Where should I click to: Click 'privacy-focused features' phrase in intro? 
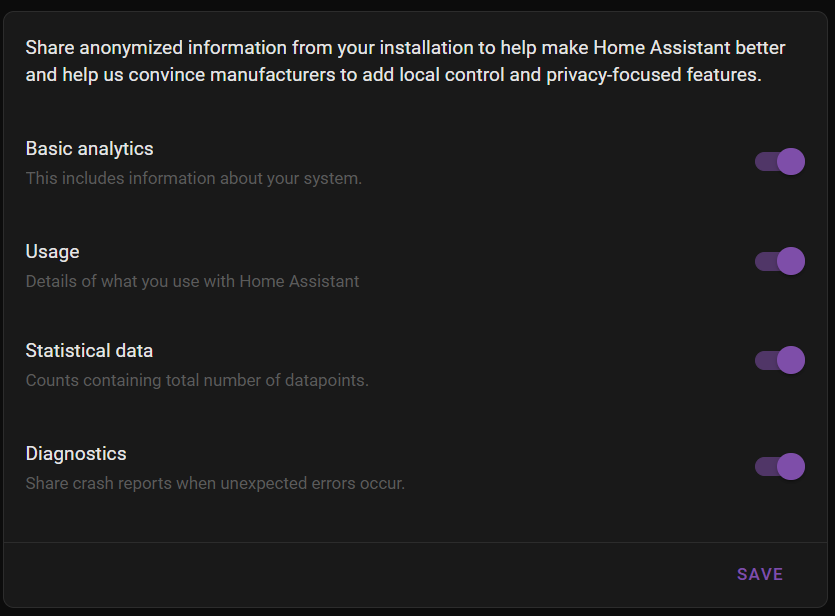(651, 75)
